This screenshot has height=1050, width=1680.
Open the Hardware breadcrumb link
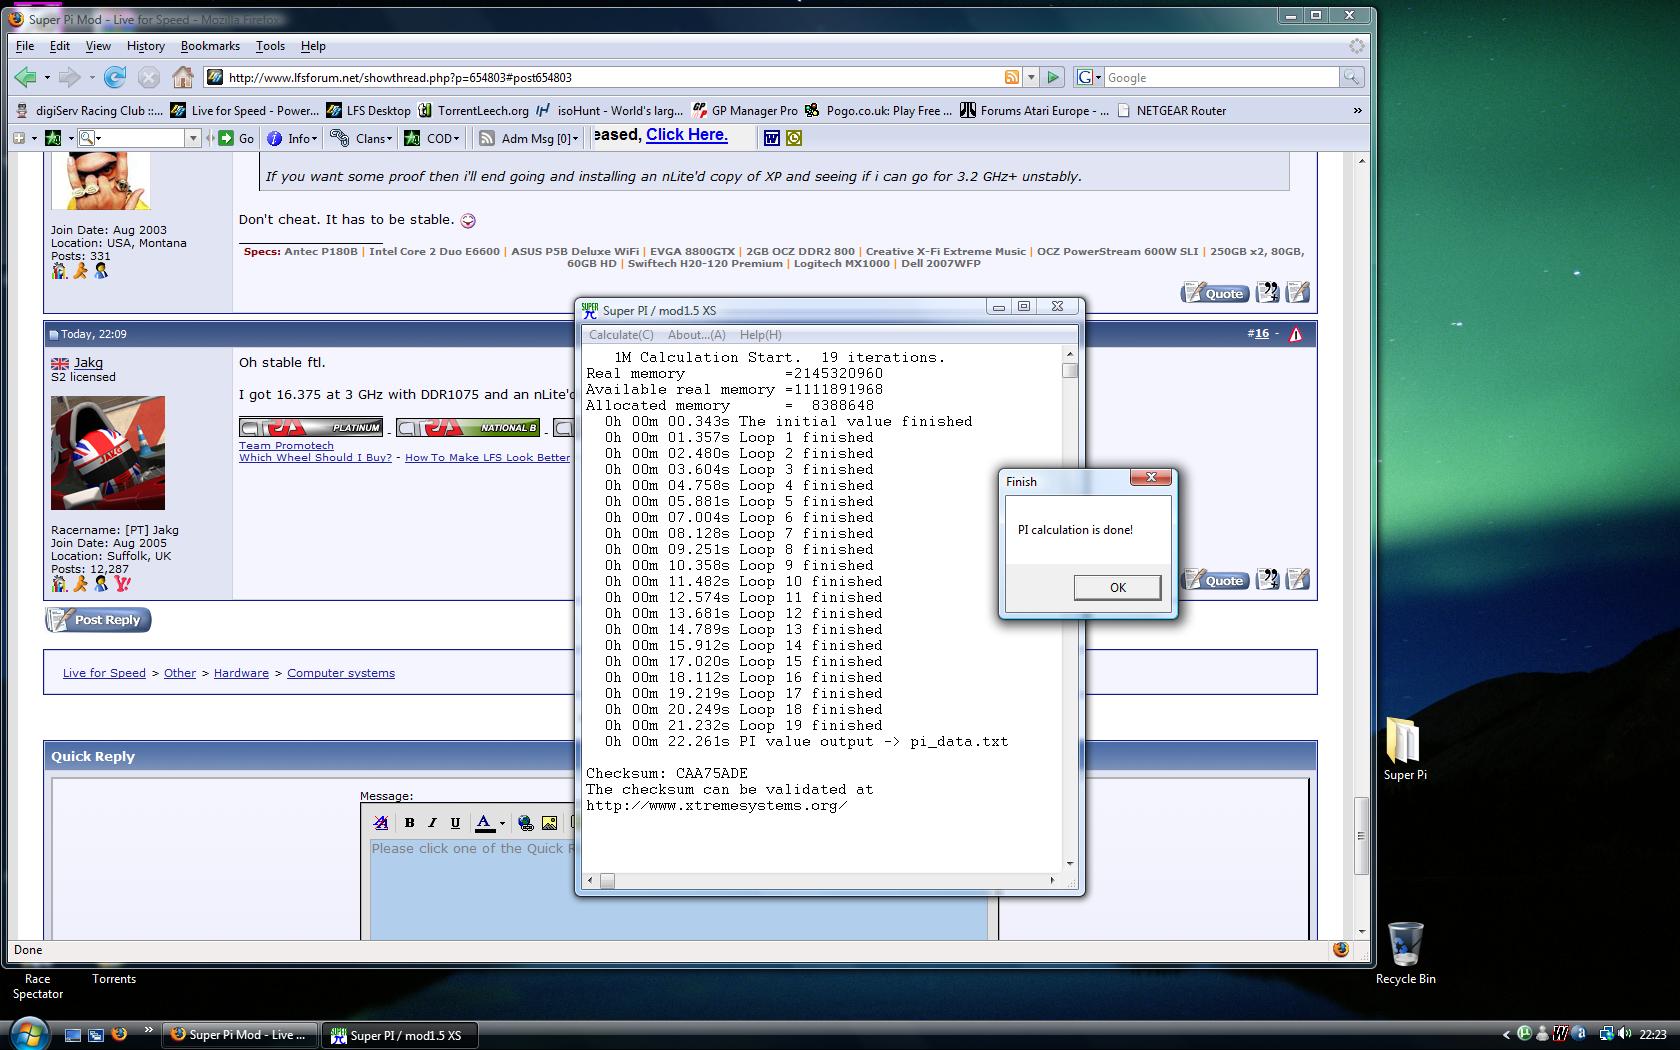(x=241, y=673)
